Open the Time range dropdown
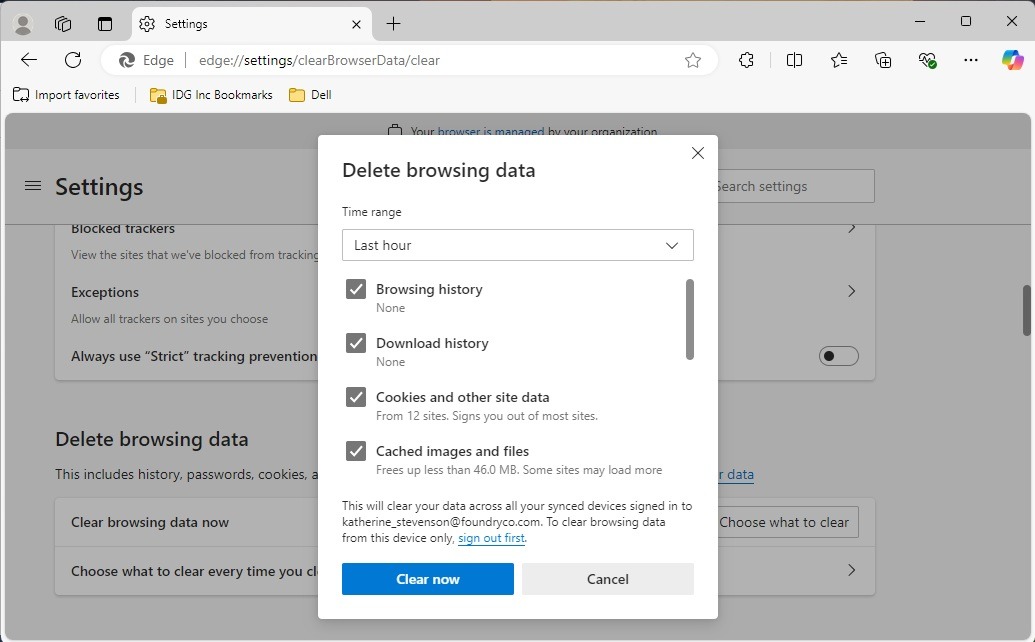Viewport: 1035px width, 642px height. pos(518,245)
